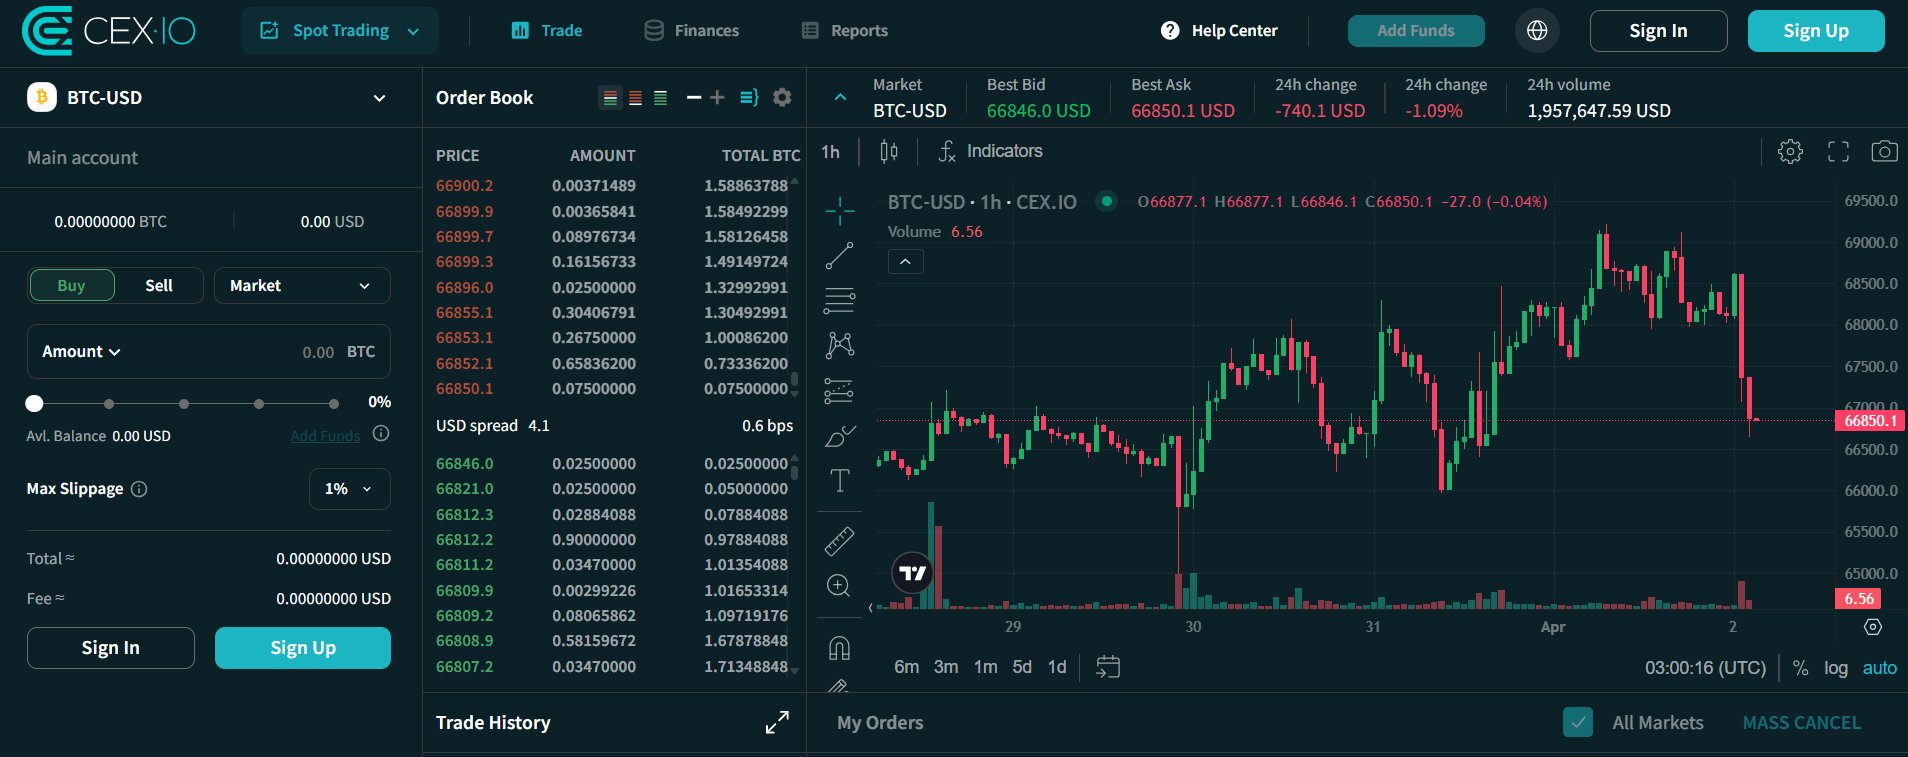Set chart range to 6m
This screenshot has width=1908, height=757.
tap(906, 667)
